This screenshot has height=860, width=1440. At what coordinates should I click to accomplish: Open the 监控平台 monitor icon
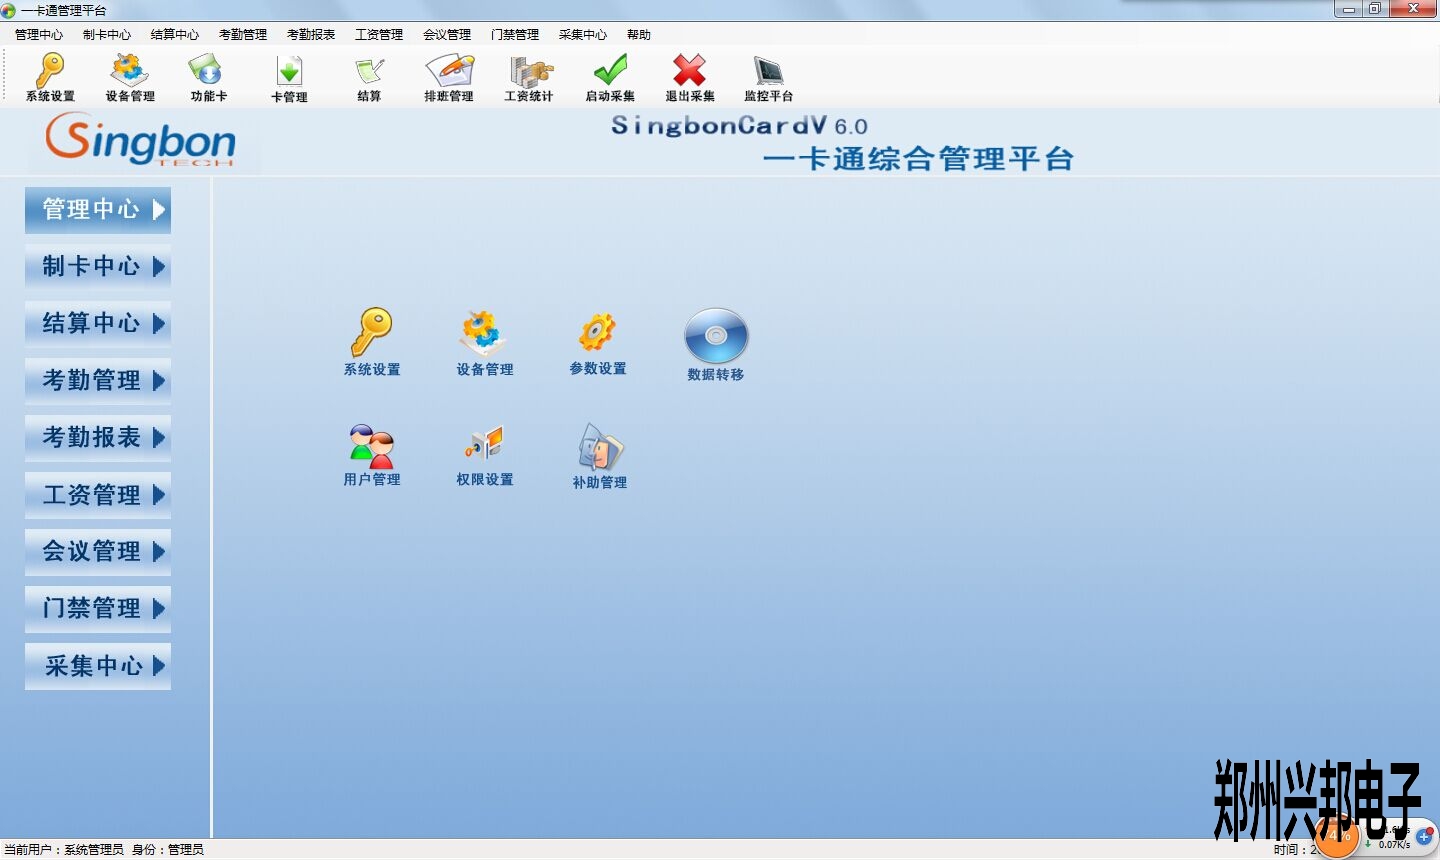click(768, 77)
